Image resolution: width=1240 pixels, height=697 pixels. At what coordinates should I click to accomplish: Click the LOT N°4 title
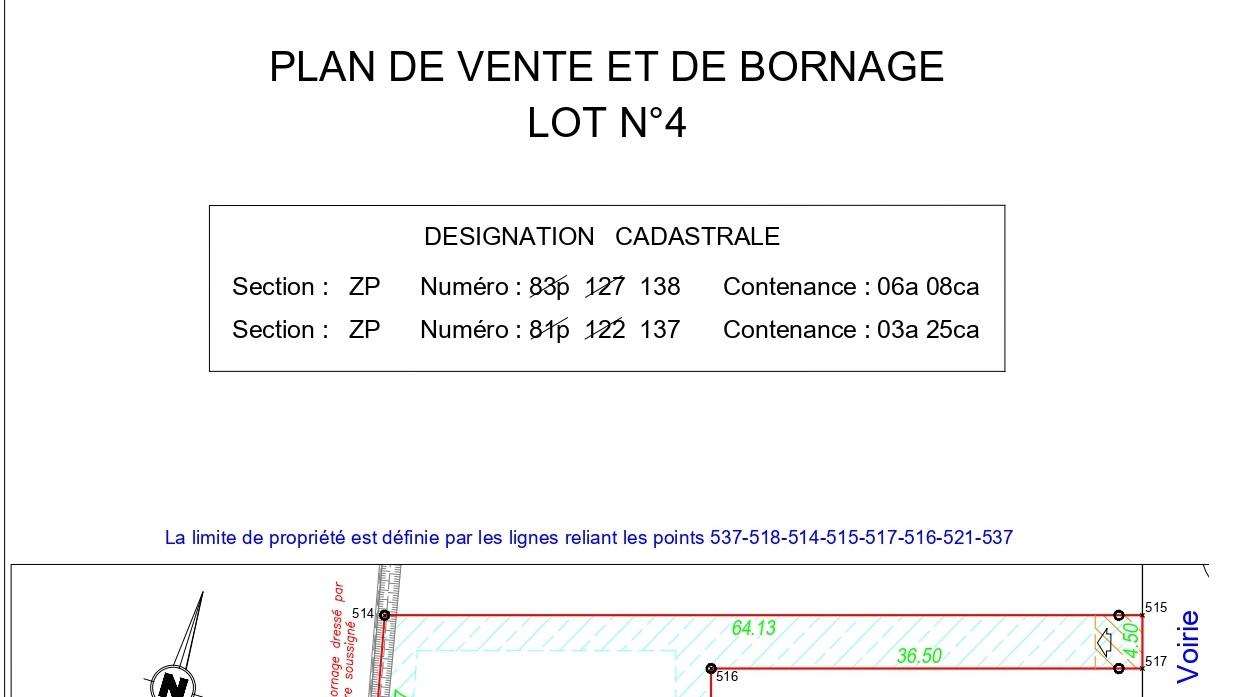(x=607, y=123)
